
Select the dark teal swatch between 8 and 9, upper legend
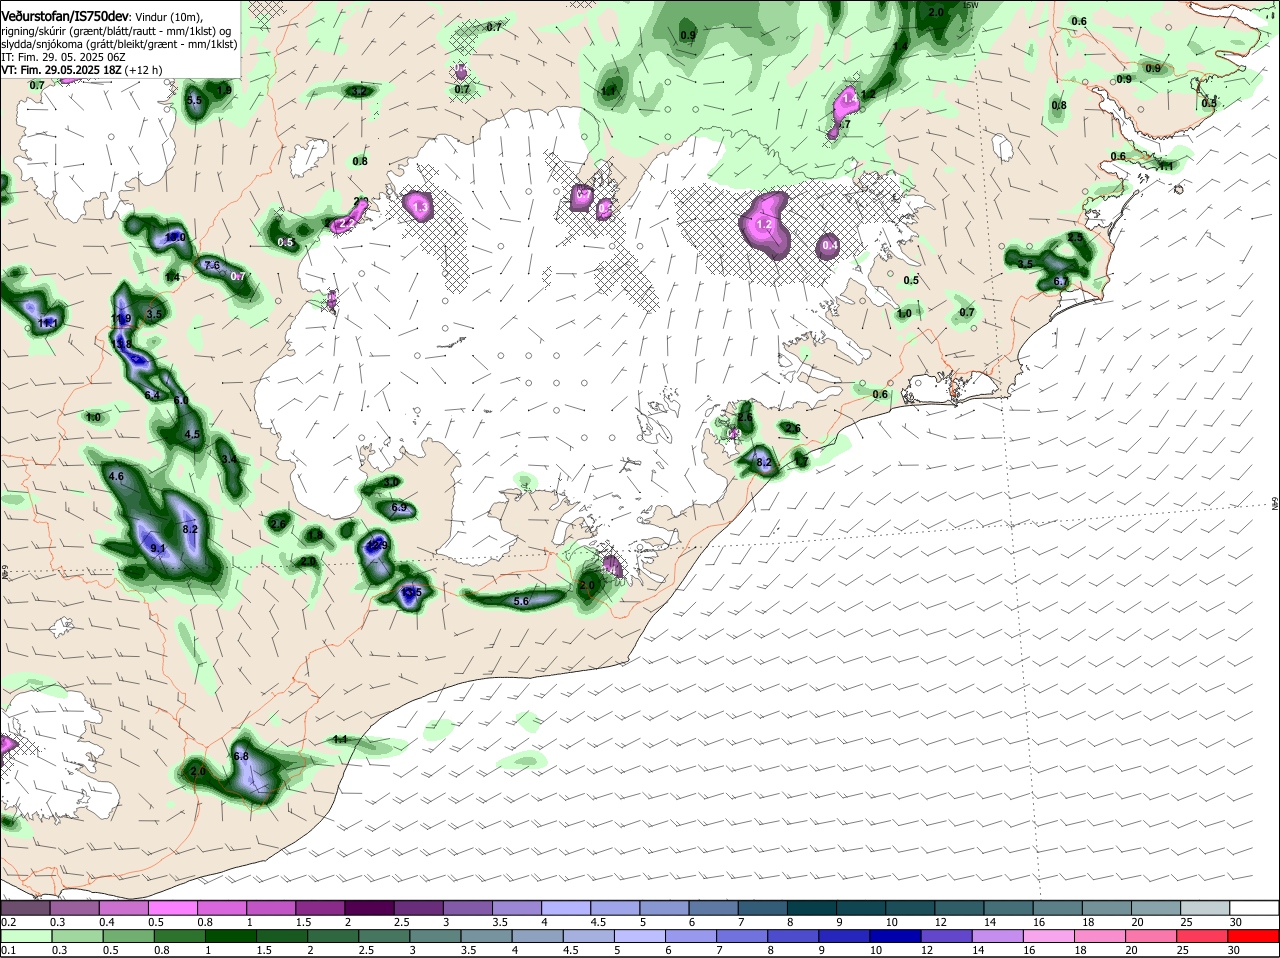(x=812, y=908)
